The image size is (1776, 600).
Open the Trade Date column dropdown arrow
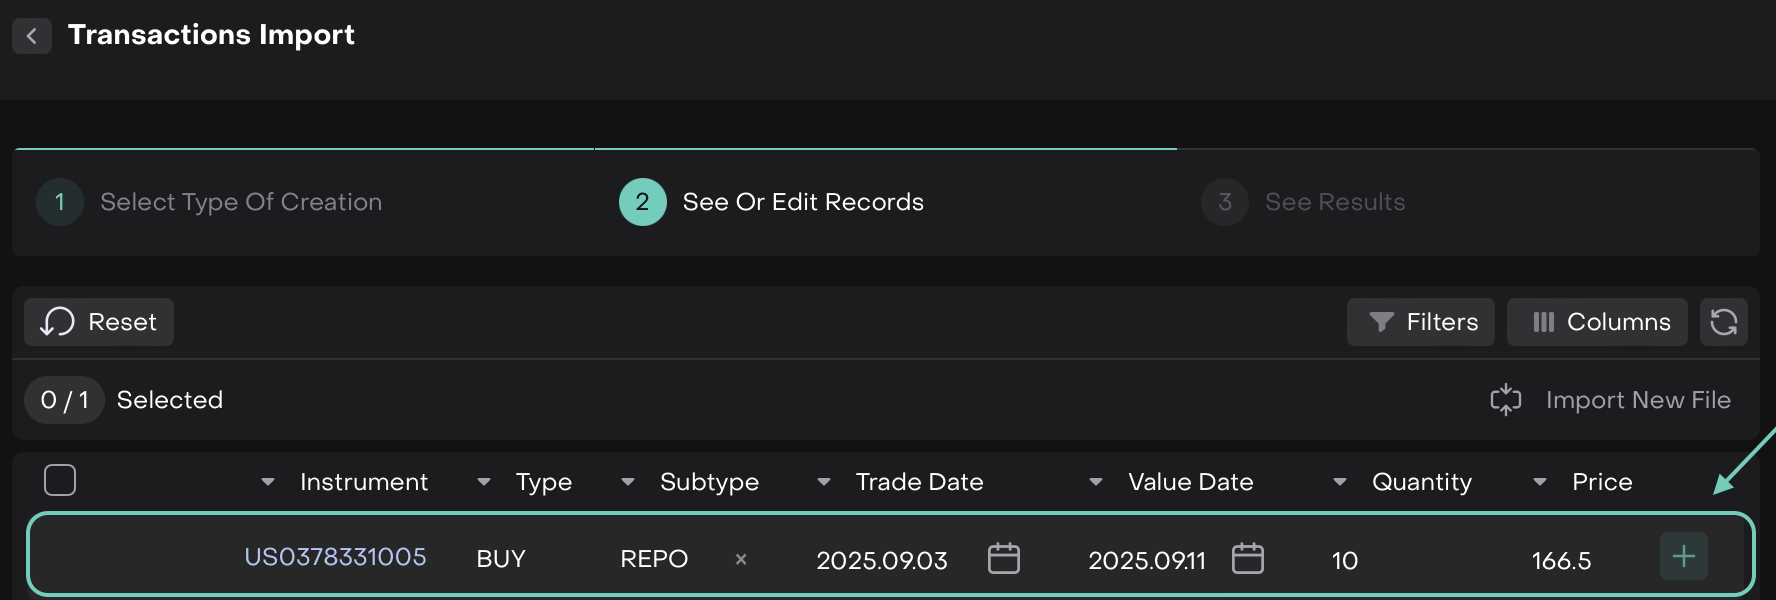(x=824, y=482)
